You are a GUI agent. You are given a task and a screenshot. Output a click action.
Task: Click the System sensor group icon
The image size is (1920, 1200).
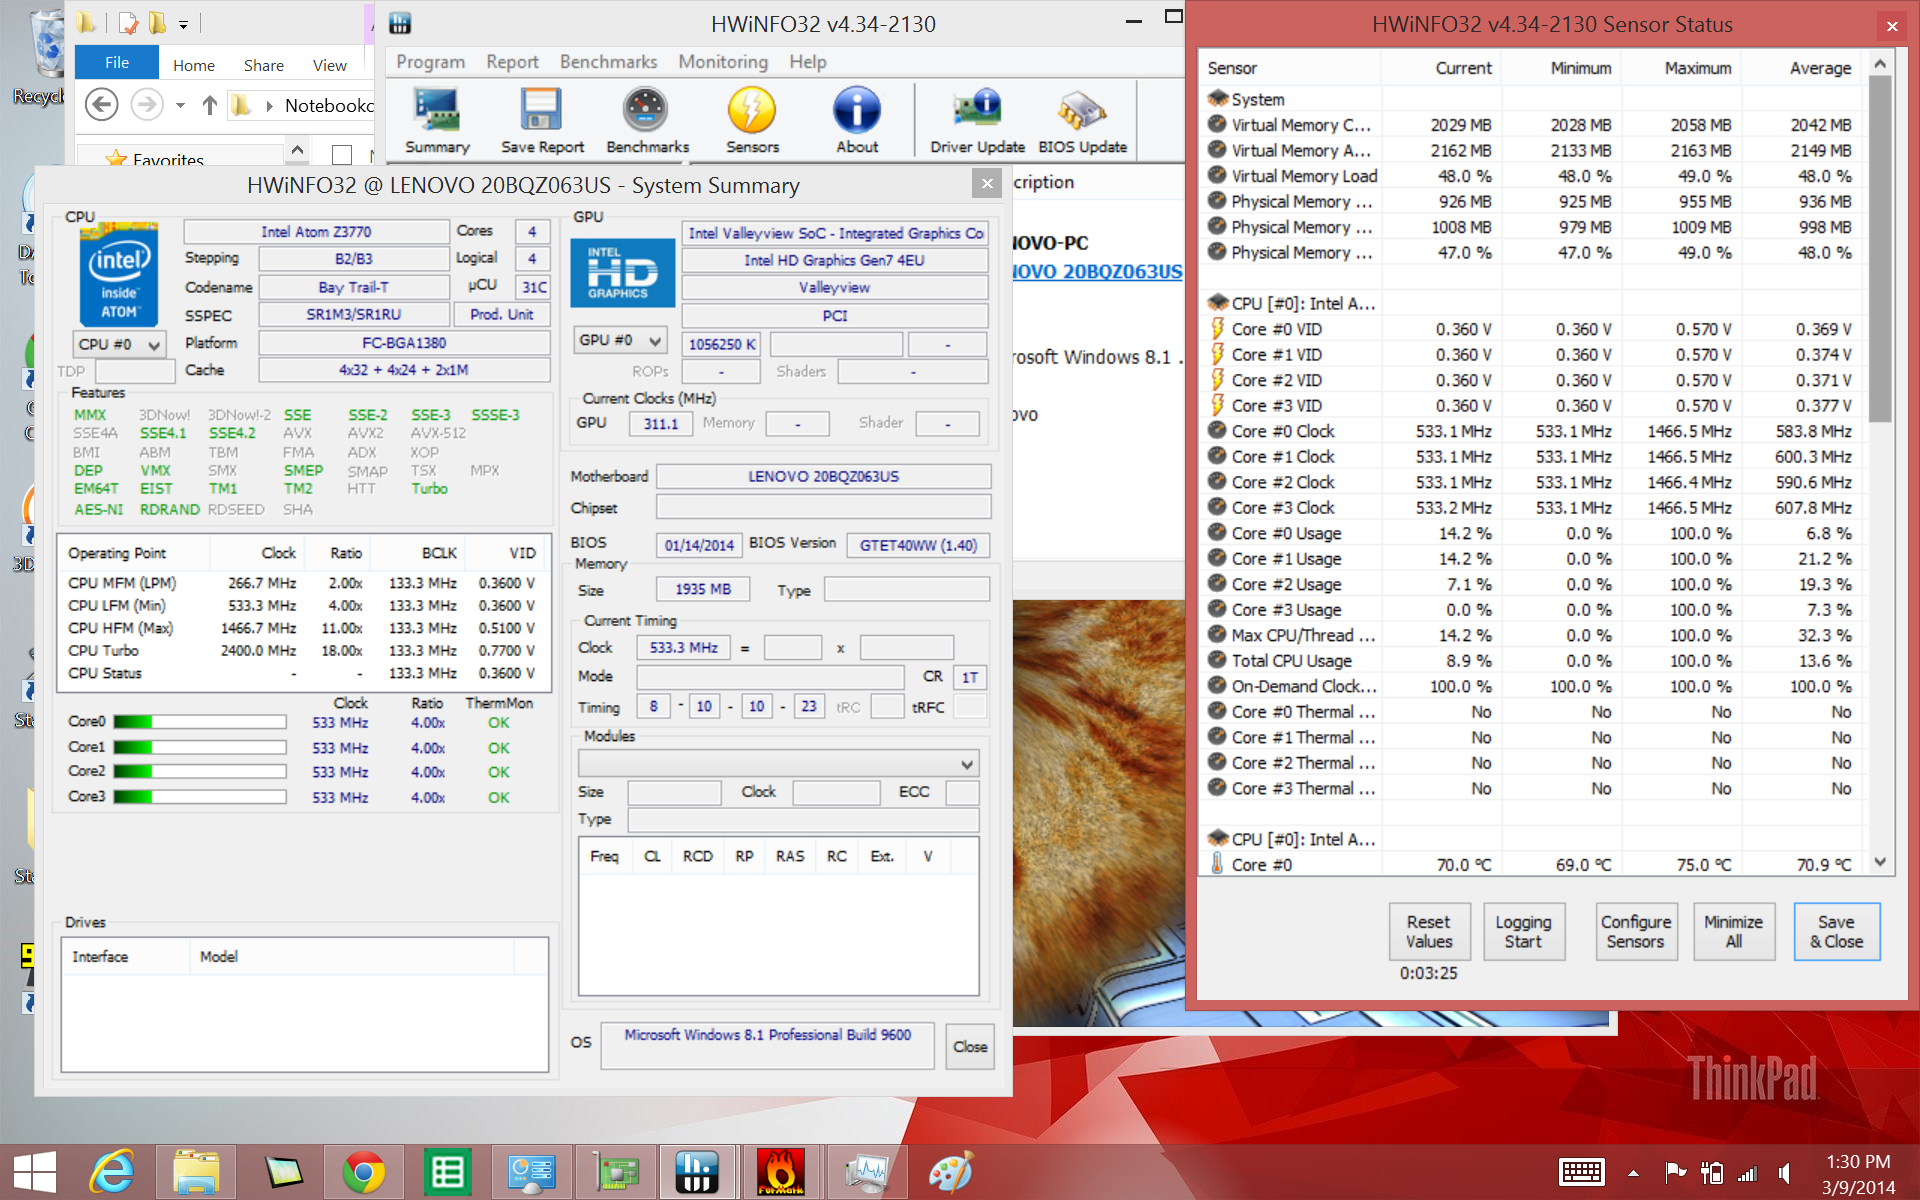1217,99
